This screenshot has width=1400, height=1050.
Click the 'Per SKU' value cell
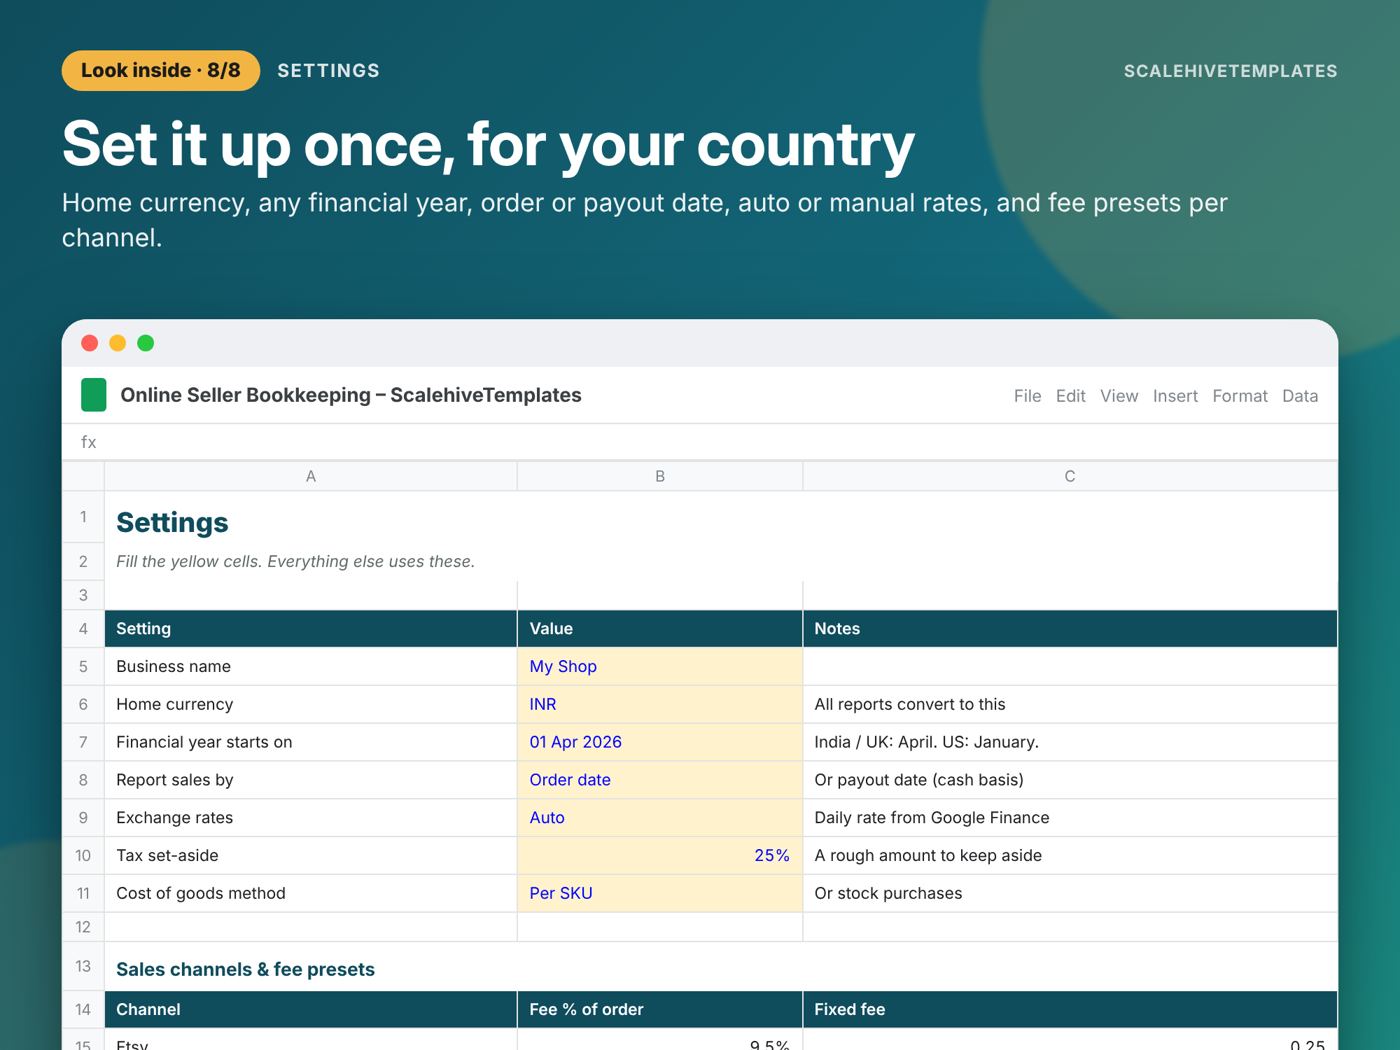click(x=660, y=894)
